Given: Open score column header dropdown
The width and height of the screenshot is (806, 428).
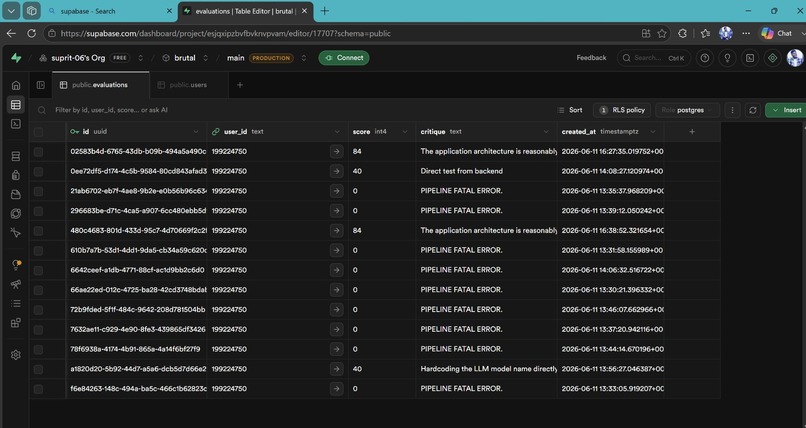Looking at the screenshot, I should [x=405, y=132].
